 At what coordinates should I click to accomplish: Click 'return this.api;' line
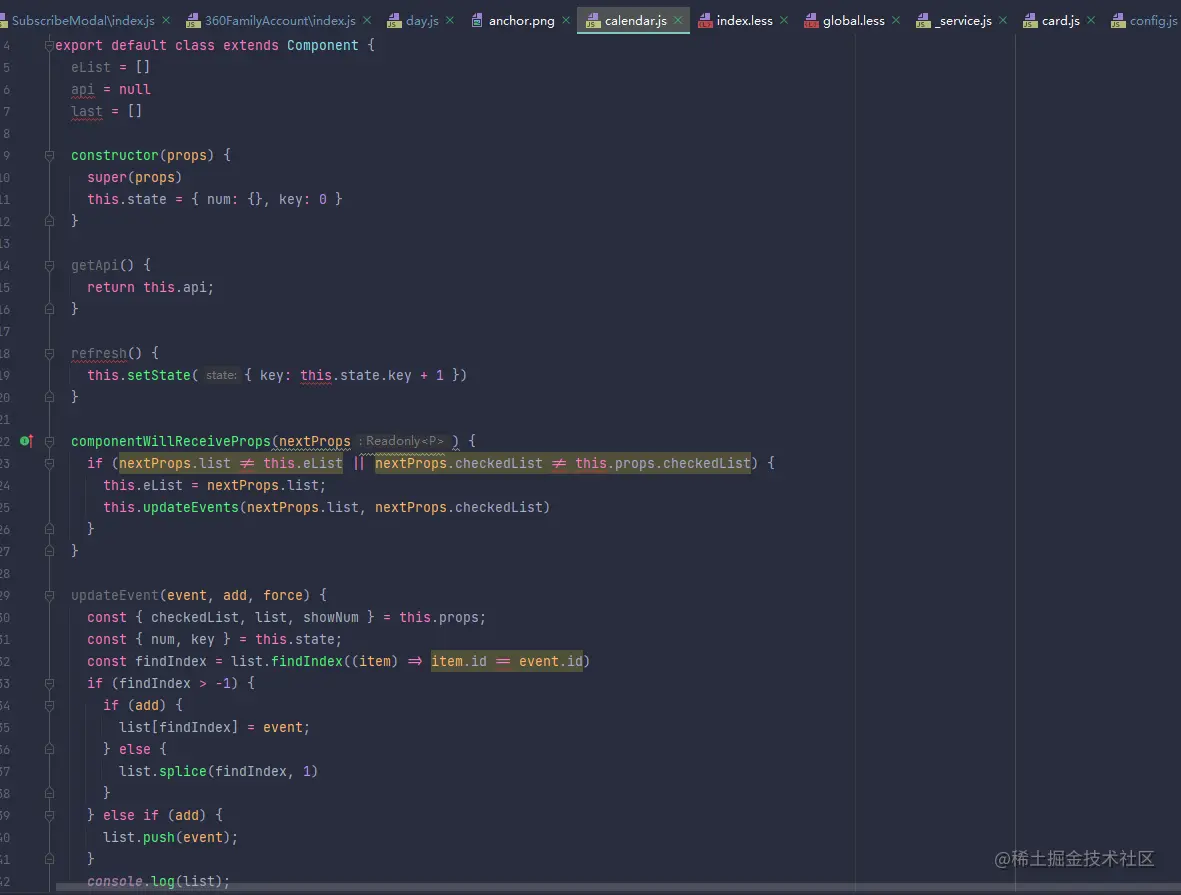[x=150, y=287]
